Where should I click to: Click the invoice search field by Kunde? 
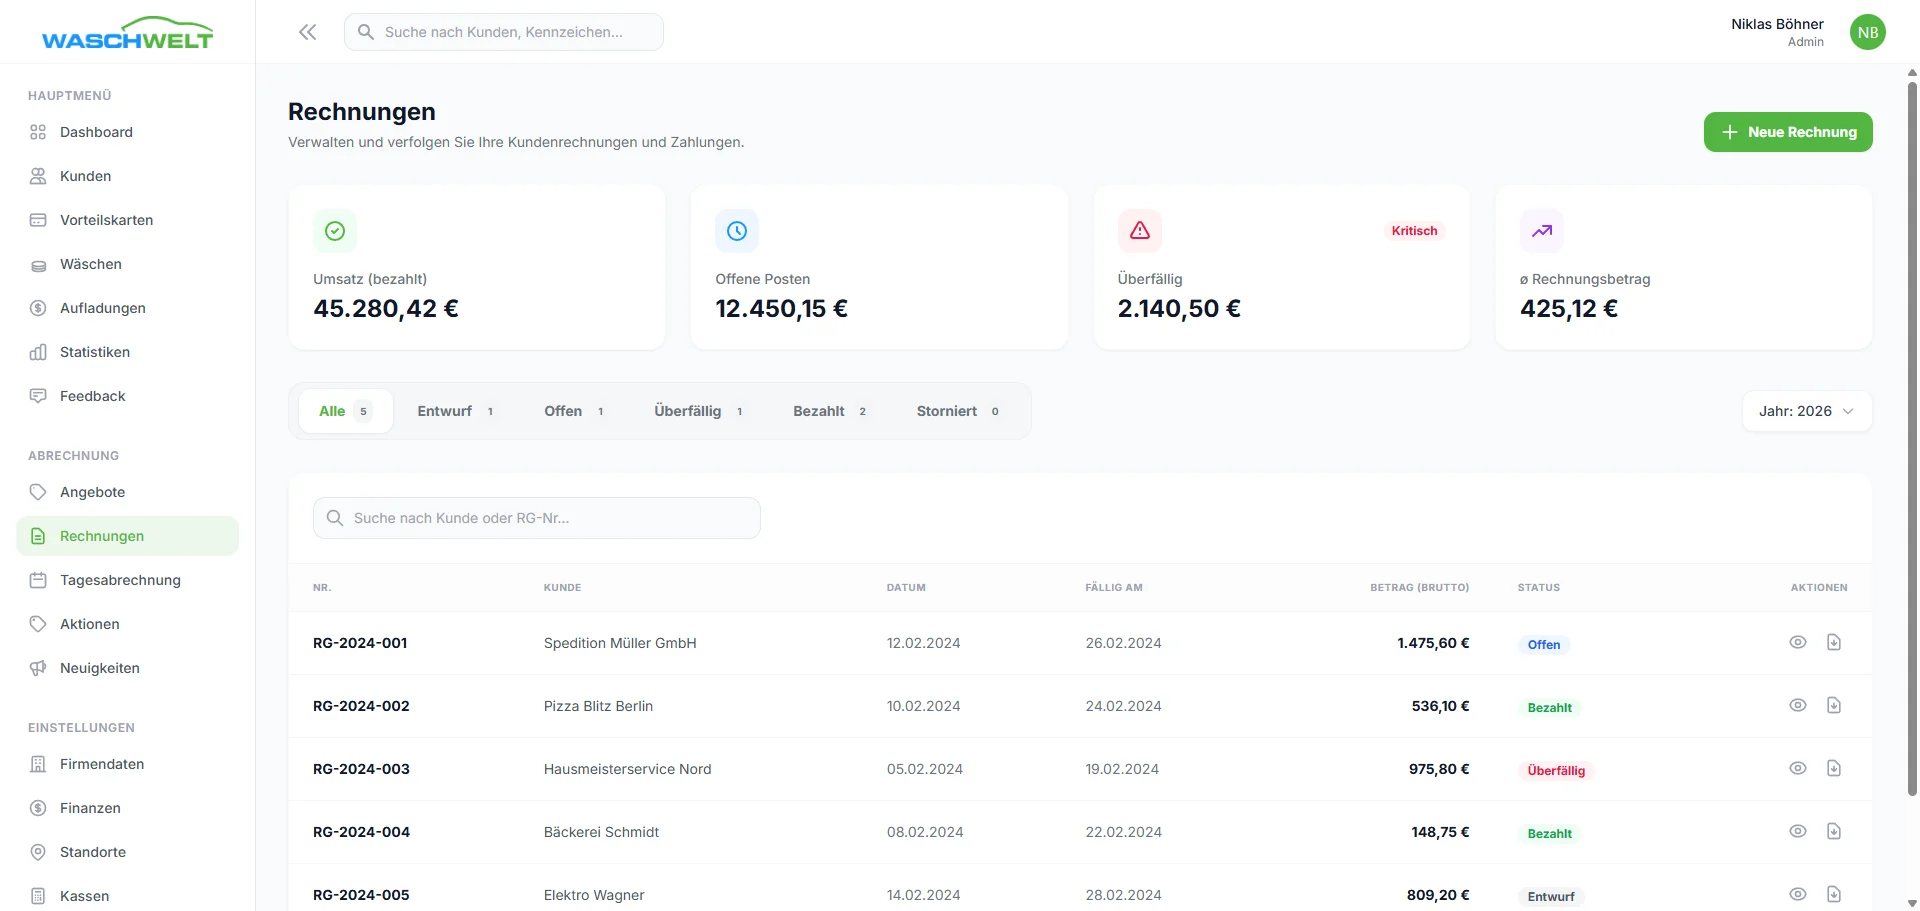(537, 518)
